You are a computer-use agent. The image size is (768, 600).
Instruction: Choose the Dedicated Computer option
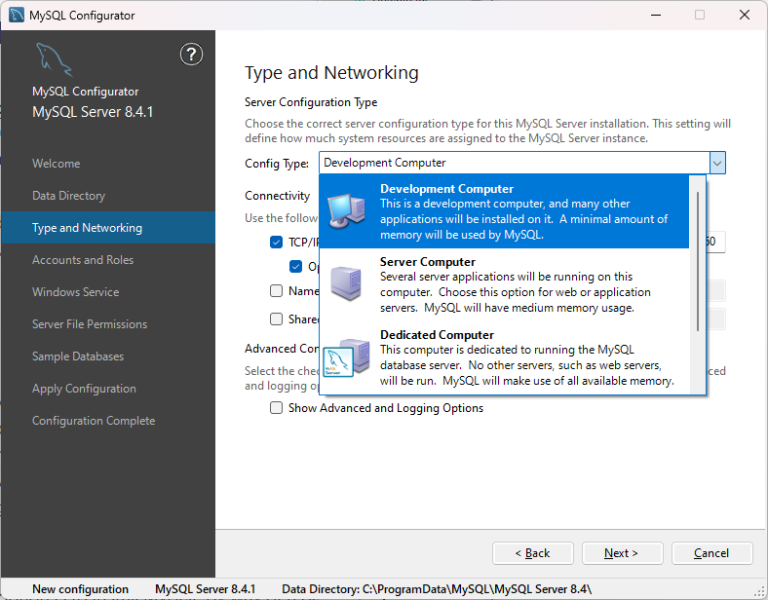click(504, 358)
